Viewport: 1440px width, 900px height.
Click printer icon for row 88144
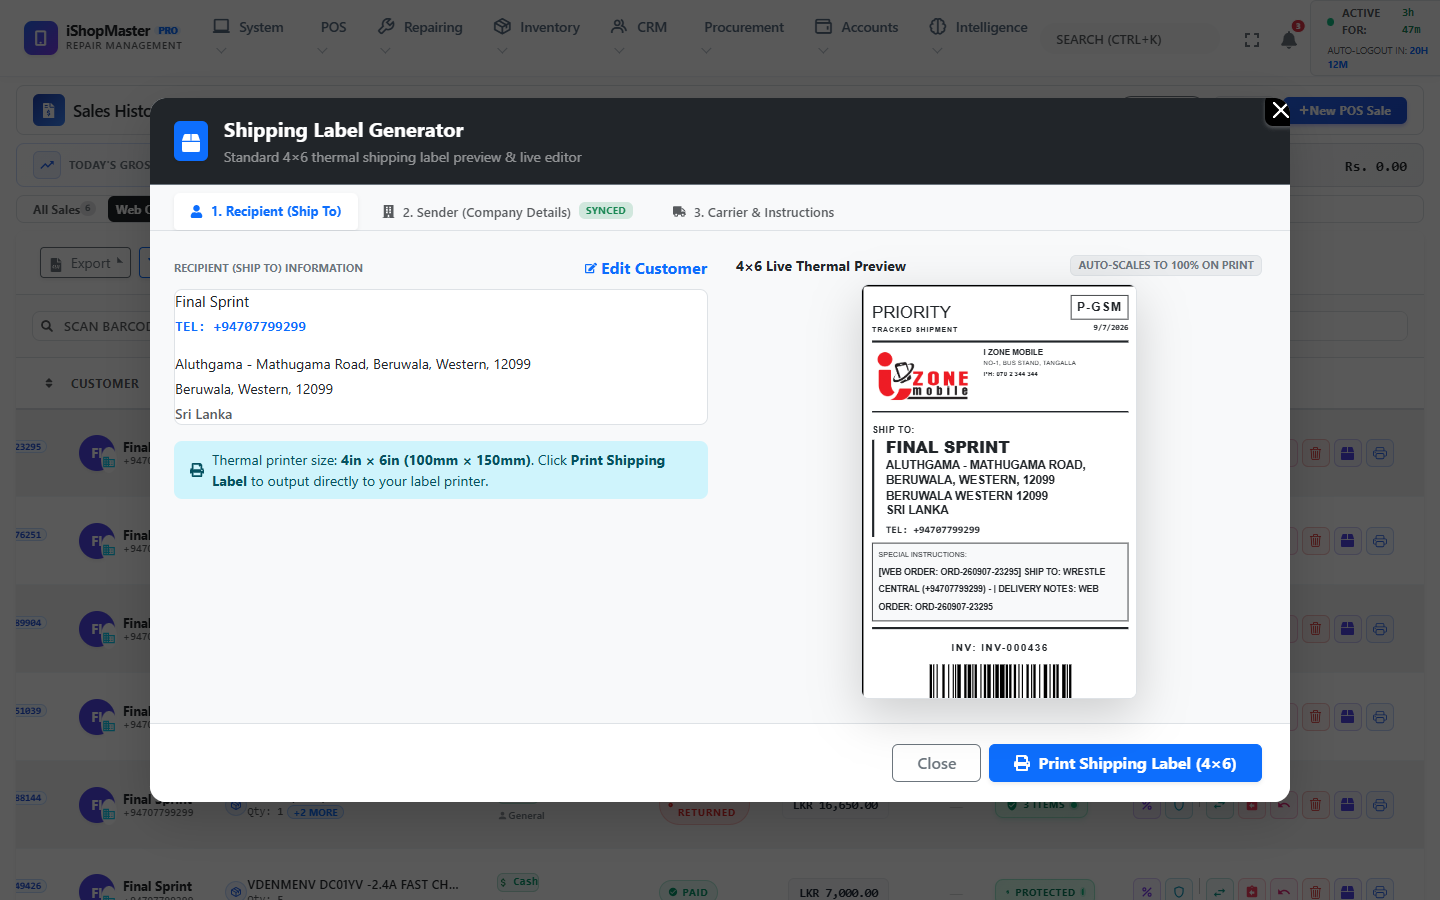[x=1379, y=805]
